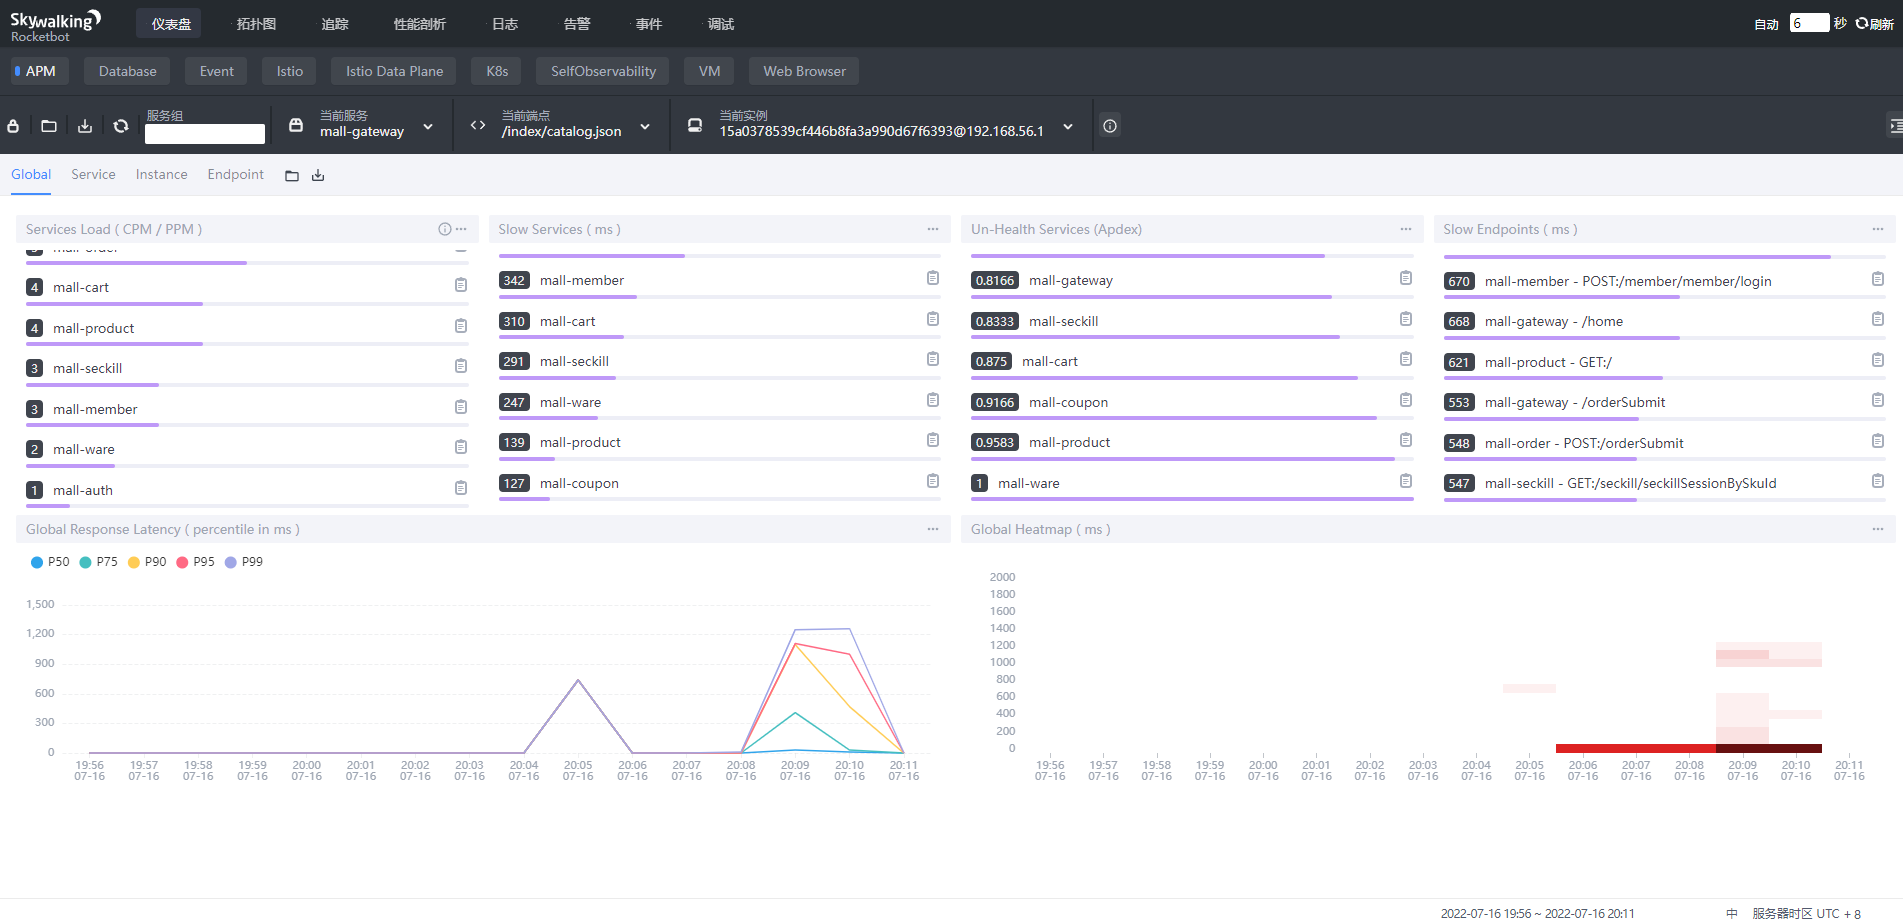Toggle P90 series in latency legend

[x=147, y=562]
